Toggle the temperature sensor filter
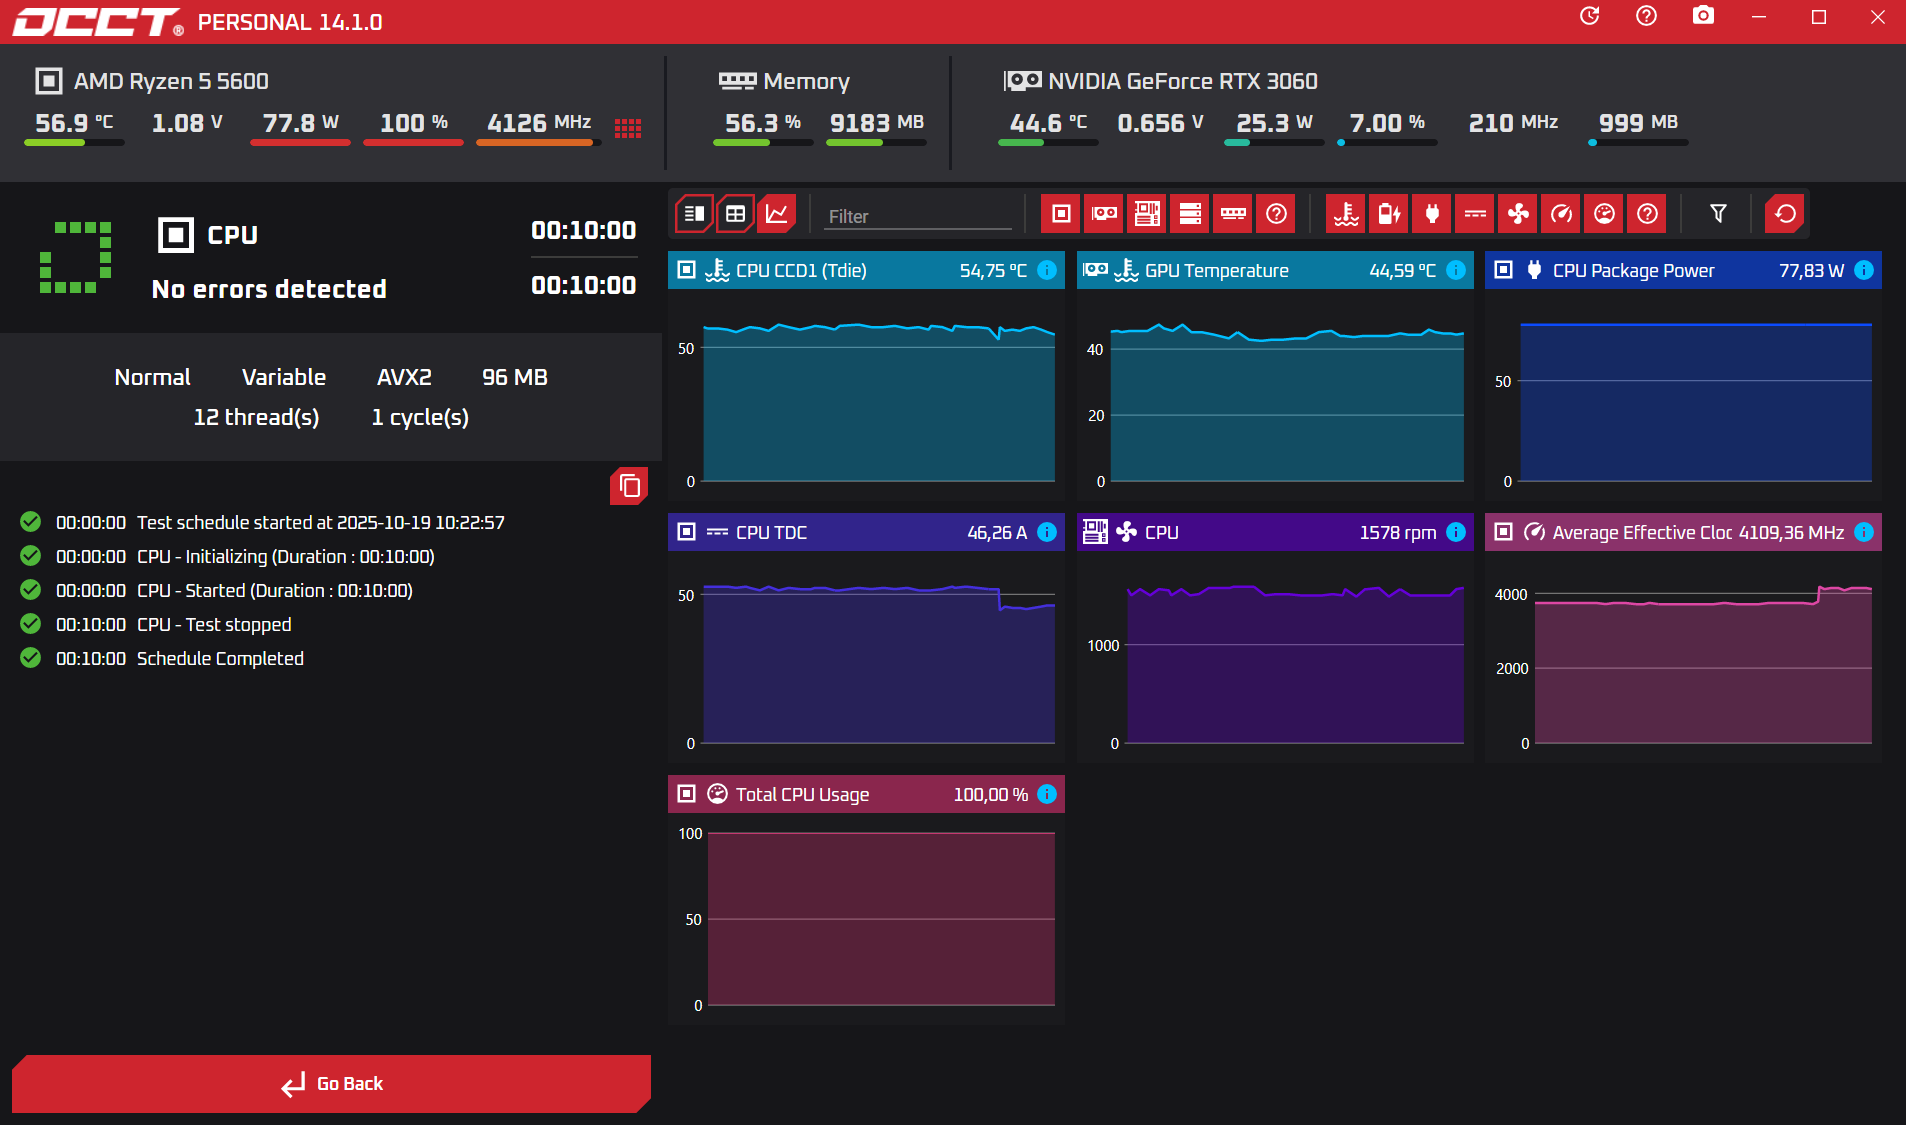The width and height of the screenshot is (1906, 1125). pyautogui.click(x=1346, y=214)
